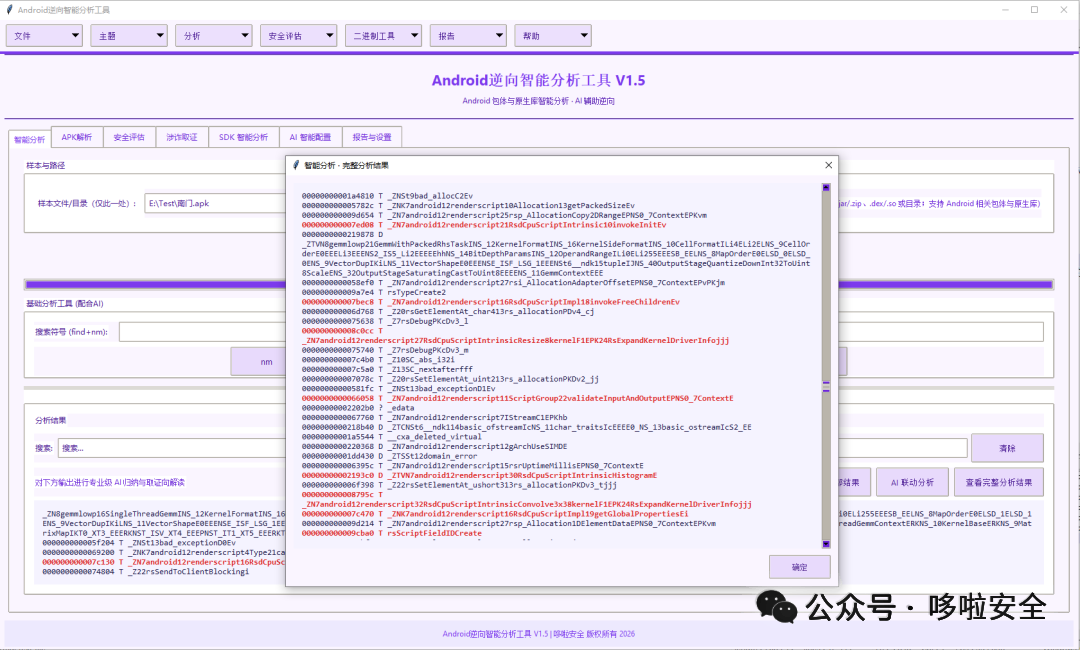Select the rsTypeCreate2 line
1080x650 pixels.
point(373,292)
